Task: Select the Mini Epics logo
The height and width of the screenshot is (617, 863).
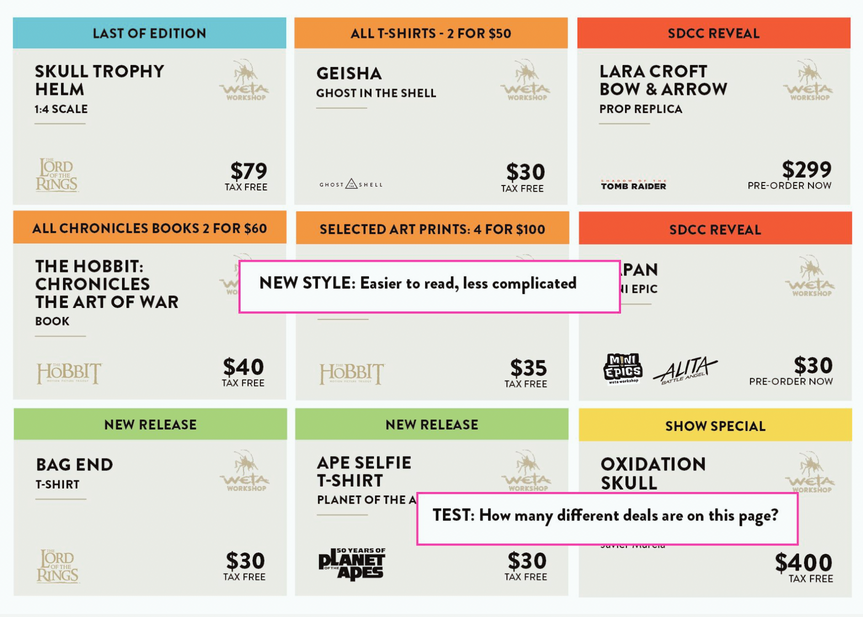Action: (x=623, y=368)
